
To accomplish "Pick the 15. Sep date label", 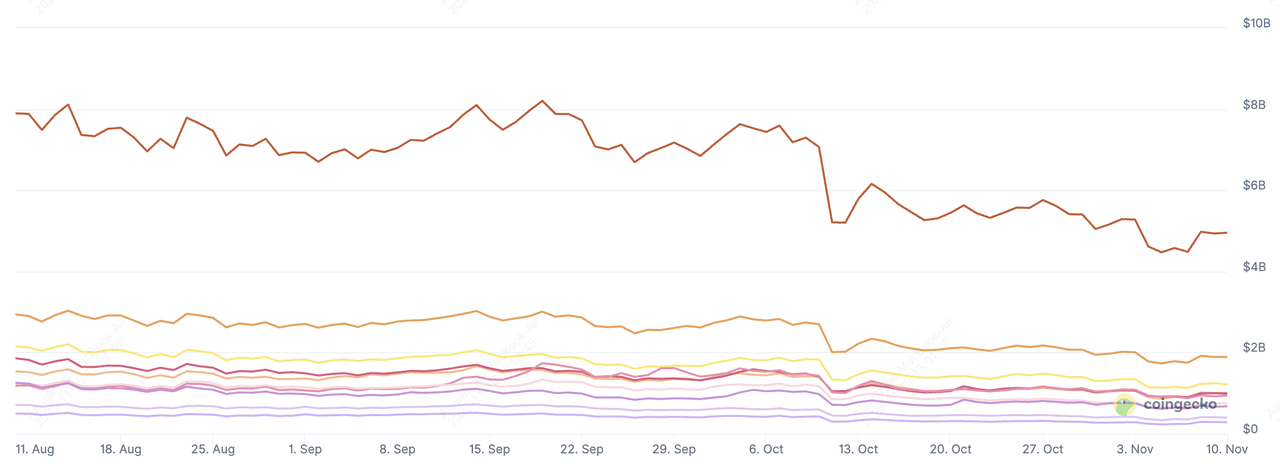I will (x=490, y=450).
